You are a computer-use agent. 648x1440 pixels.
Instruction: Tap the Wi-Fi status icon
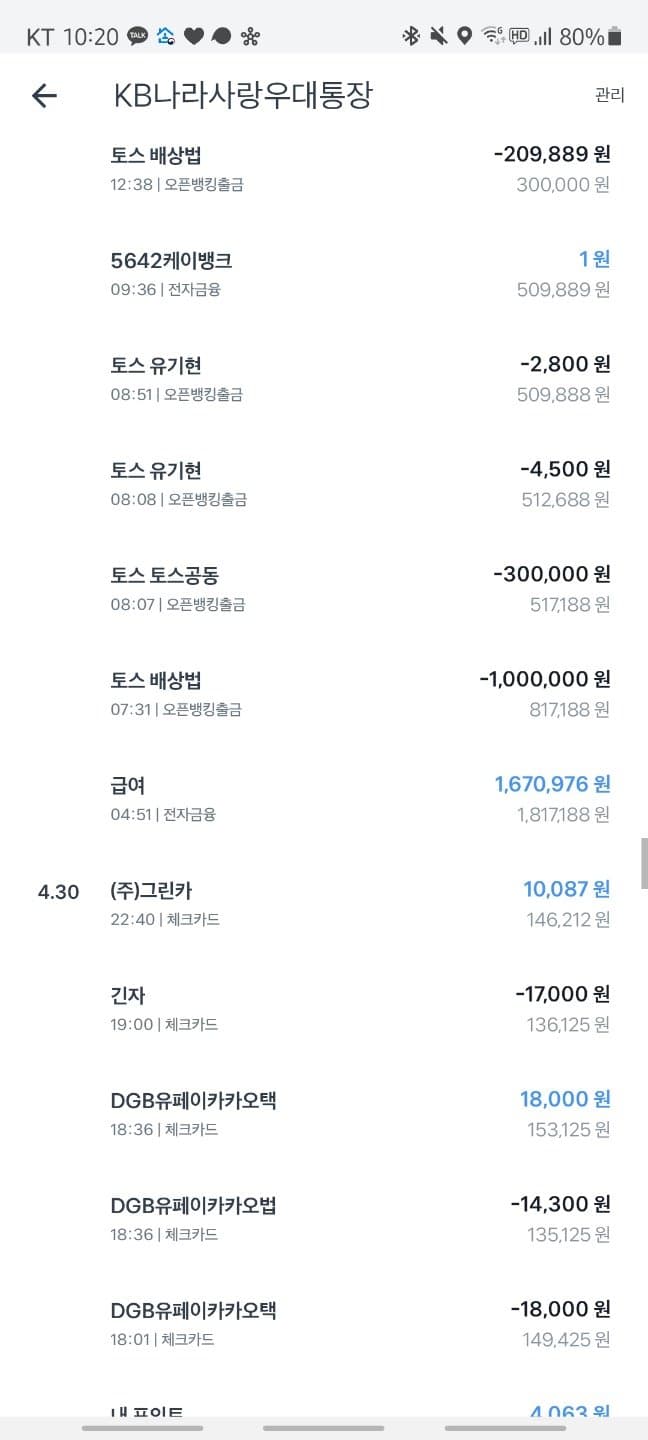click(x=492, y=37)
